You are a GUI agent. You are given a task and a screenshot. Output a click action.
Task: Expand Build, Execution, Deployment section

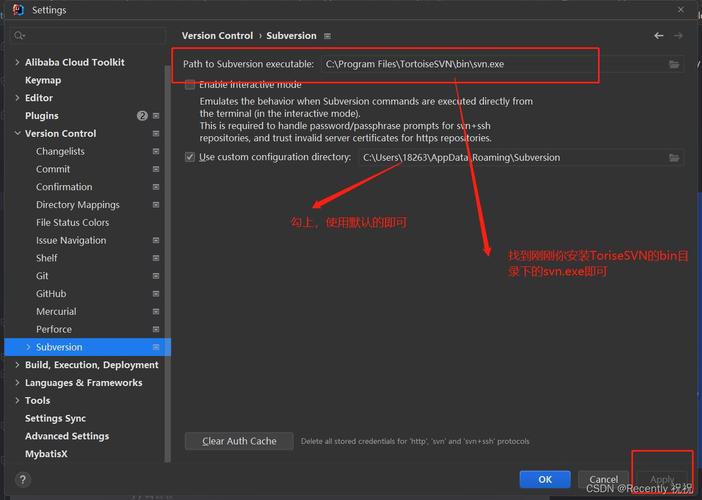16,366
